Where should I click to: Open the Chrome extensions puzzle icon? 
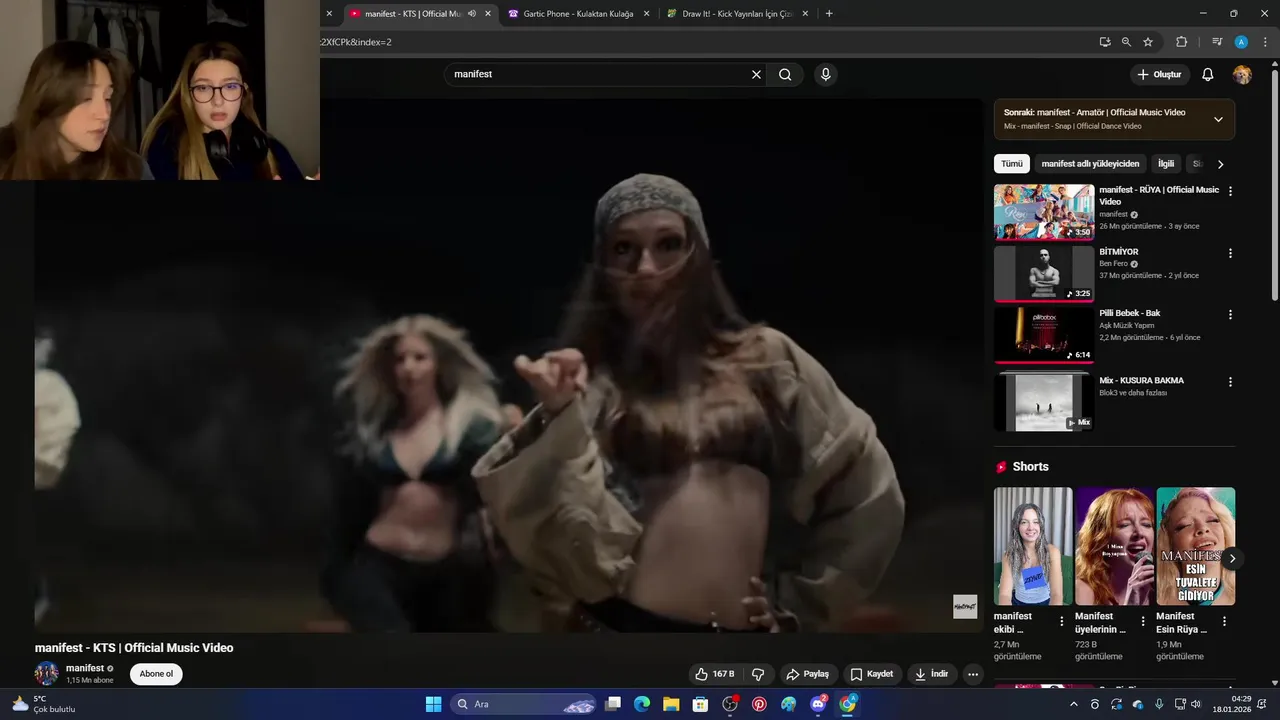1181,42
